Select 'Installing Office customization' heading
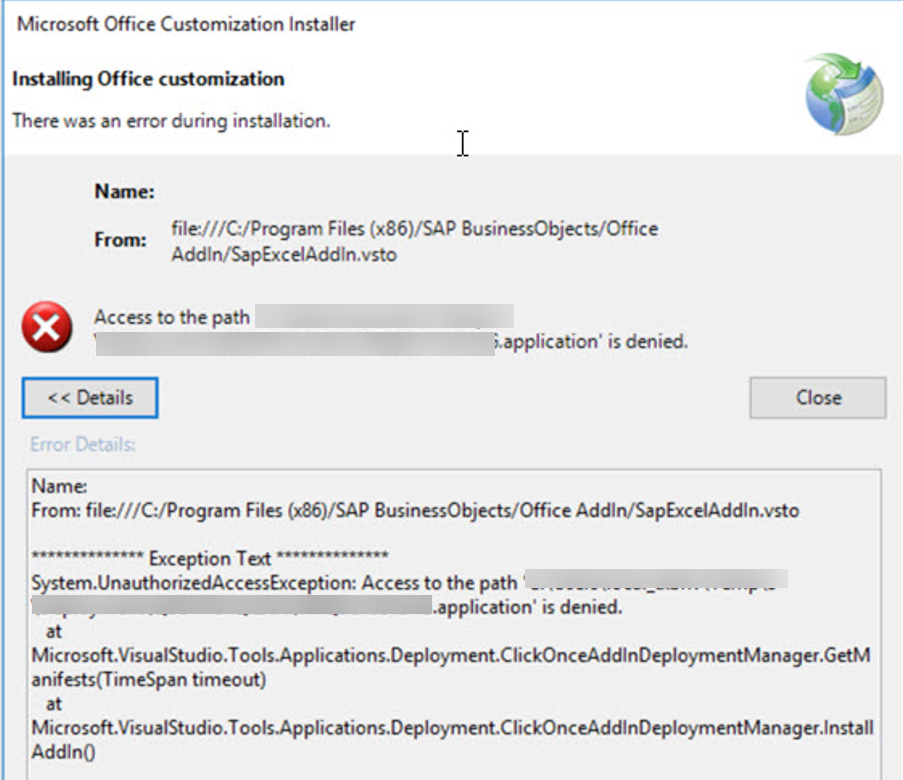 point(149,79)
